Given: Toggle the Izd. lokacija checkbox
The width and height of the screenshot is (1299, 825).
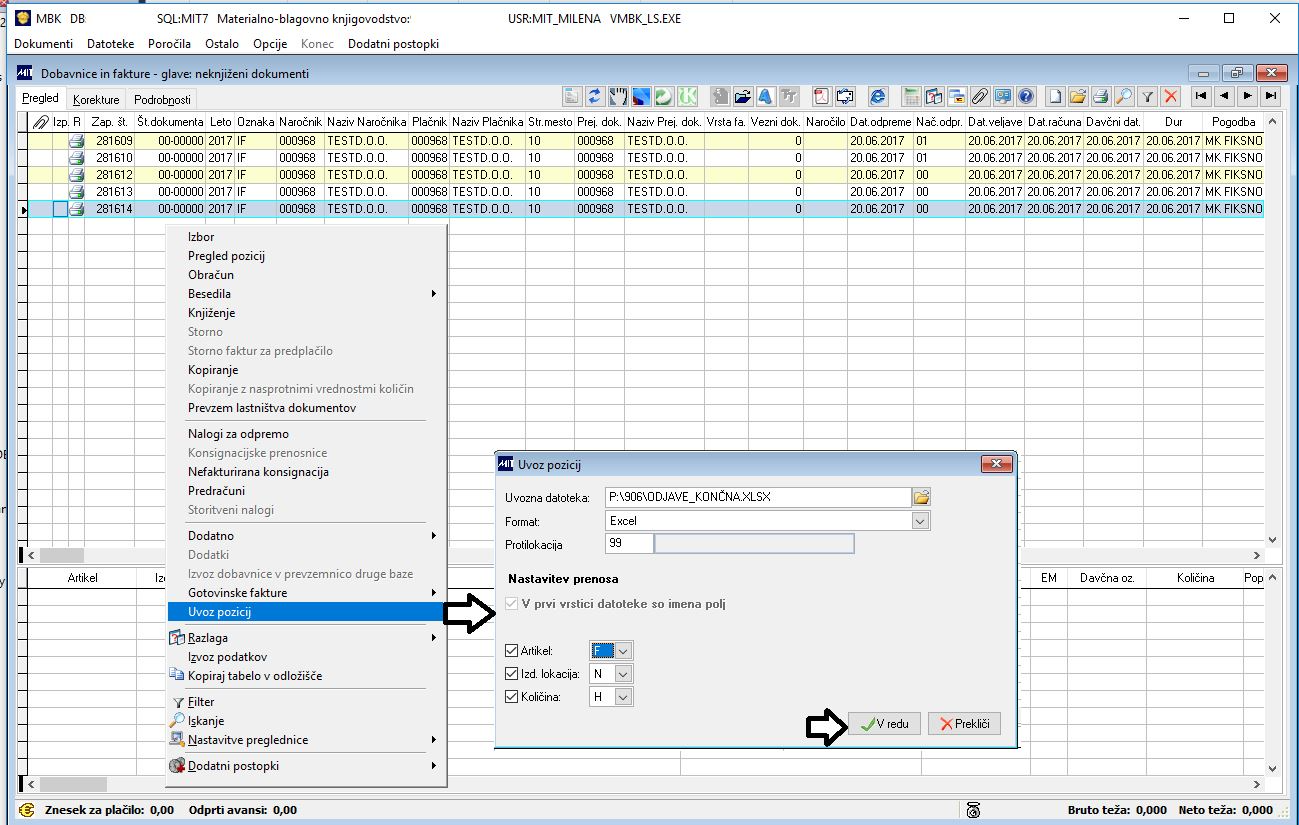Looking at the screenshot, I should pyautogui.click(x=512, y=674).
